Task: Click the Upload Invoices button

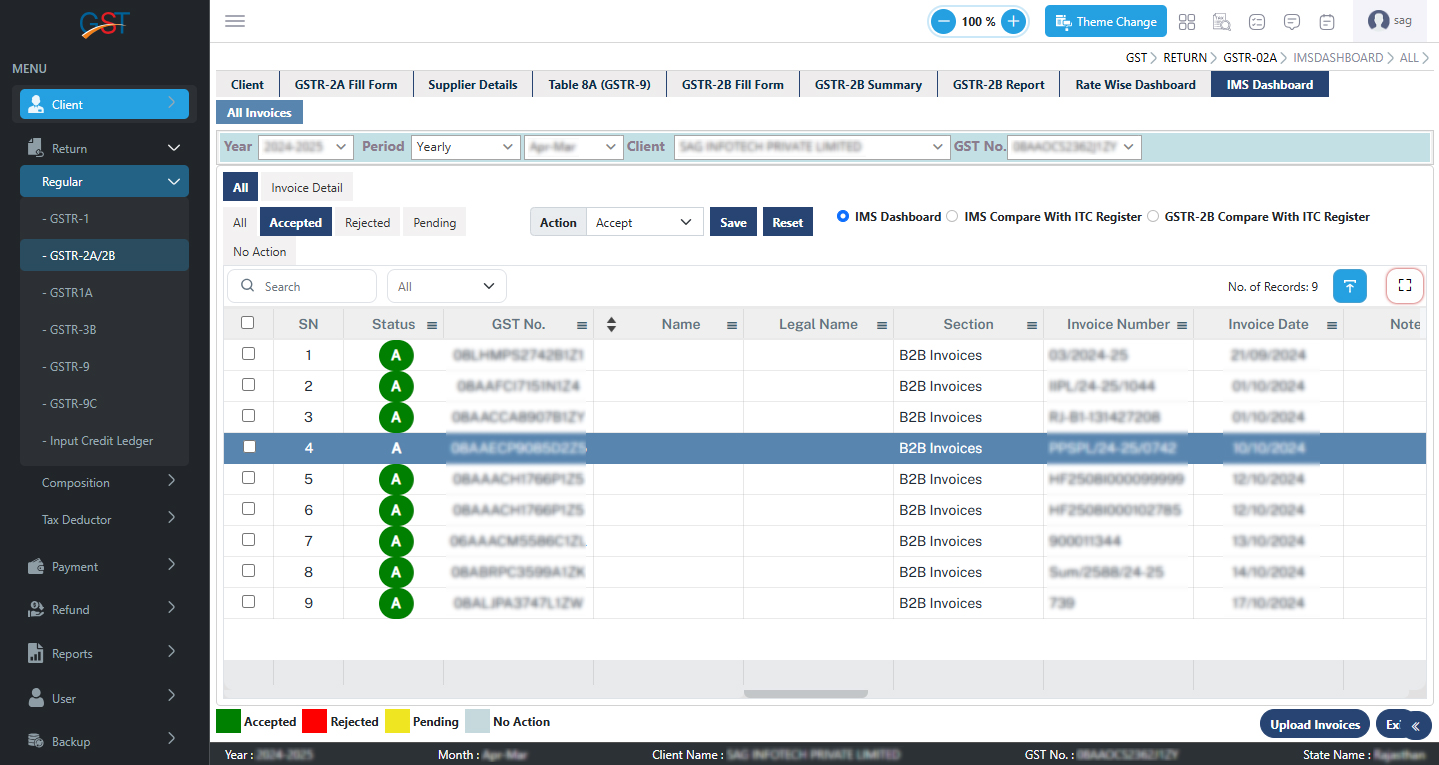Action: [1314, 725]
